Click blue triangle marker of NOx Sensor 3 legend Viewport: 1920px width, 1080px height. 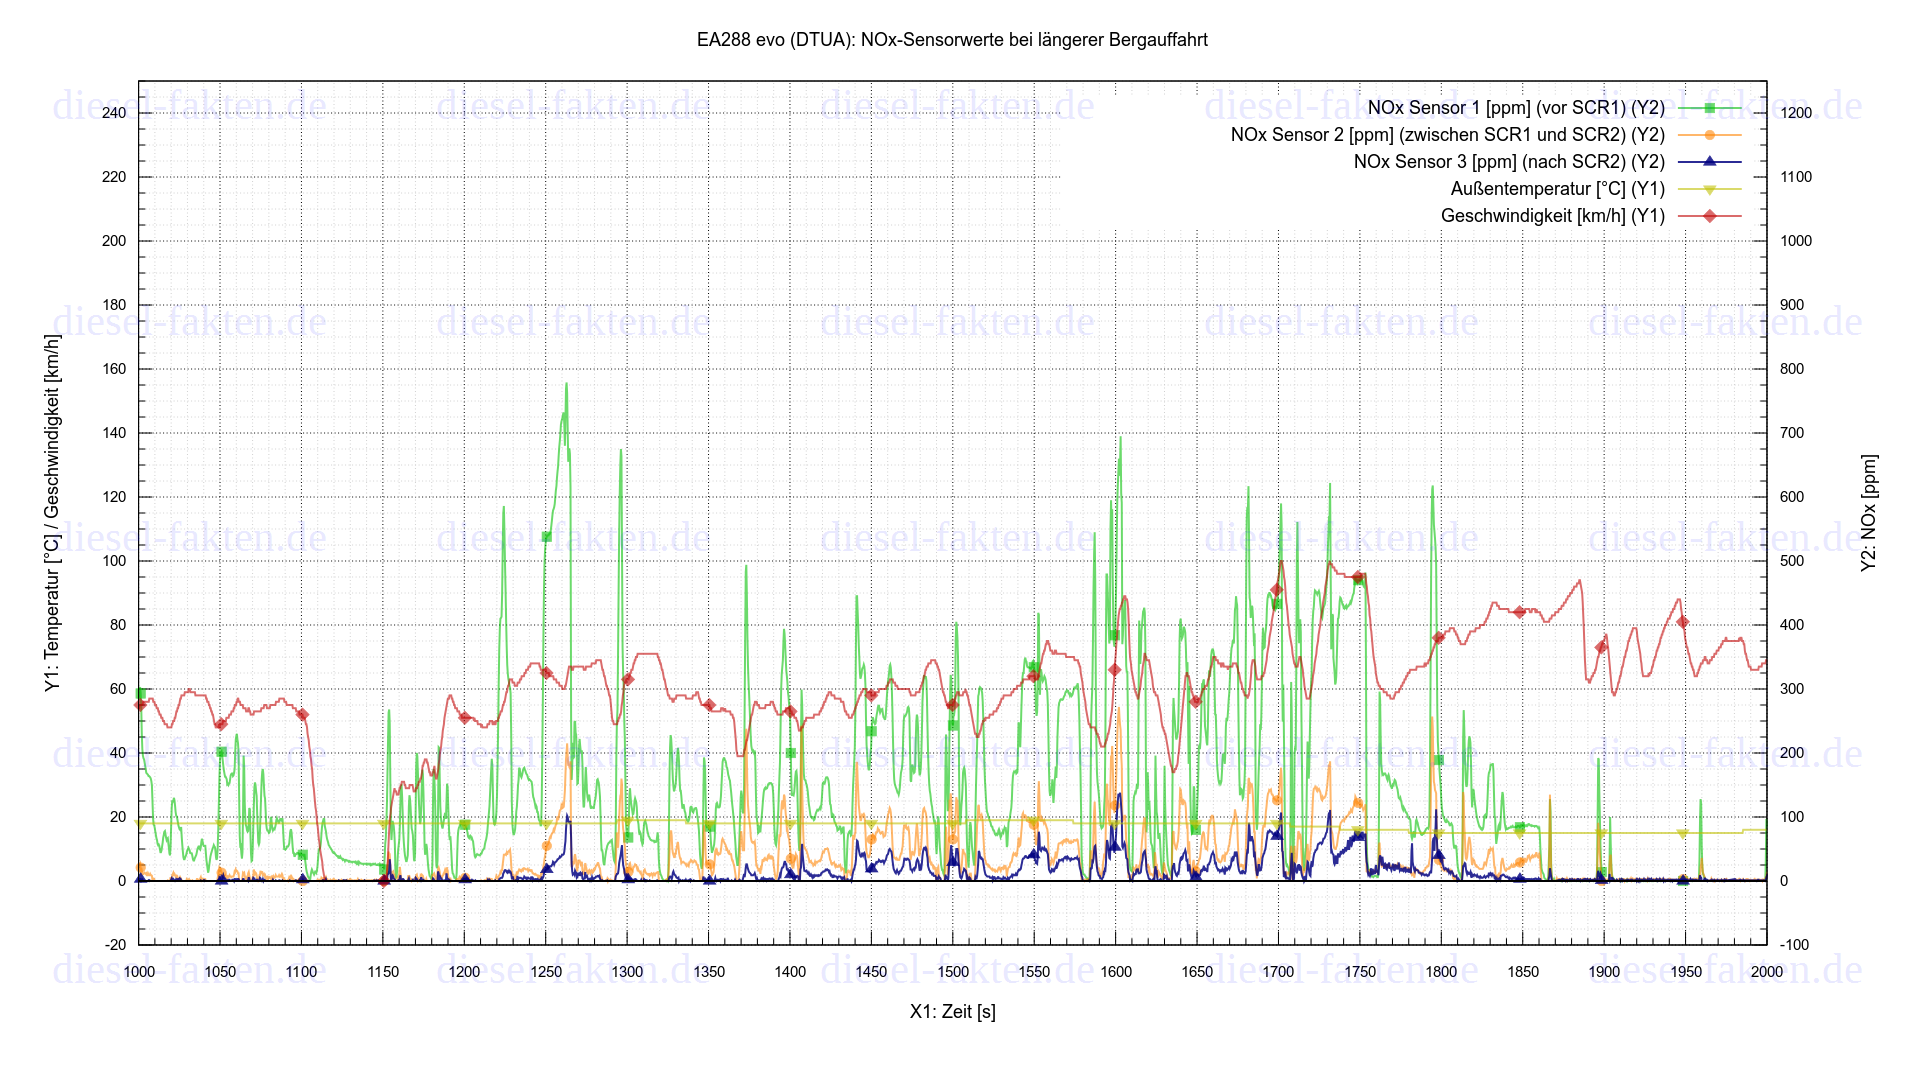(x=1709, y=161)
